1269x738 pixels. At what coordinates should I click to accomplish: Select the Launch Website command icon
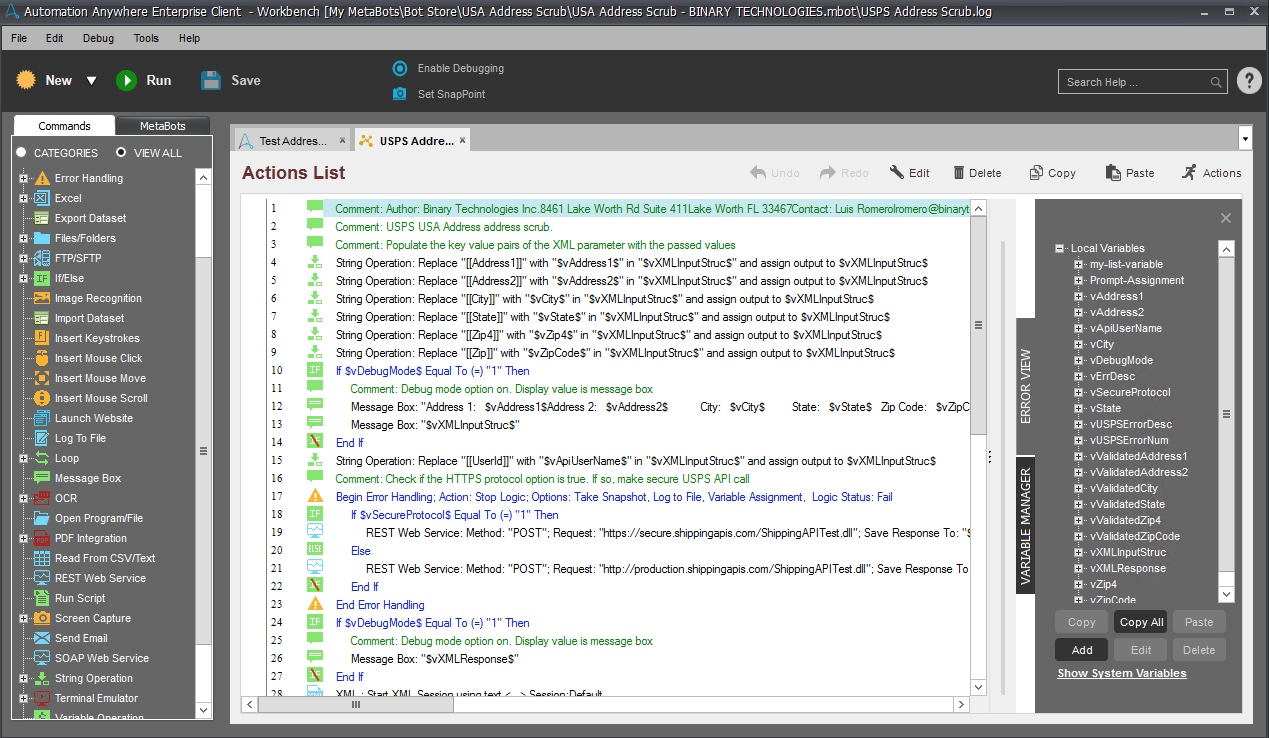(x=42, y=418)
